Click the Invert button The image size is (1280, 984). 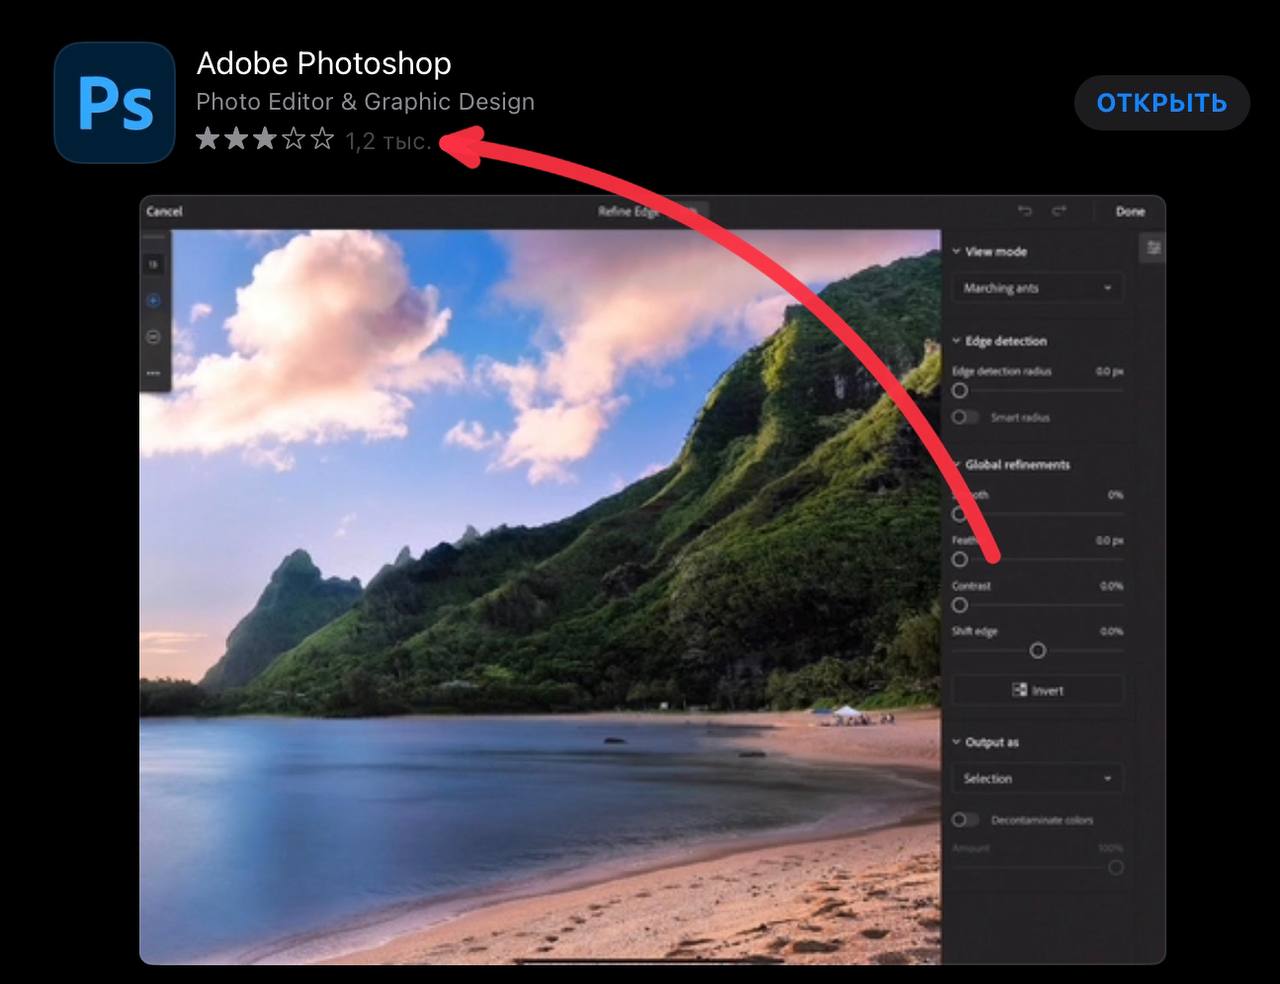[1037, 690]
